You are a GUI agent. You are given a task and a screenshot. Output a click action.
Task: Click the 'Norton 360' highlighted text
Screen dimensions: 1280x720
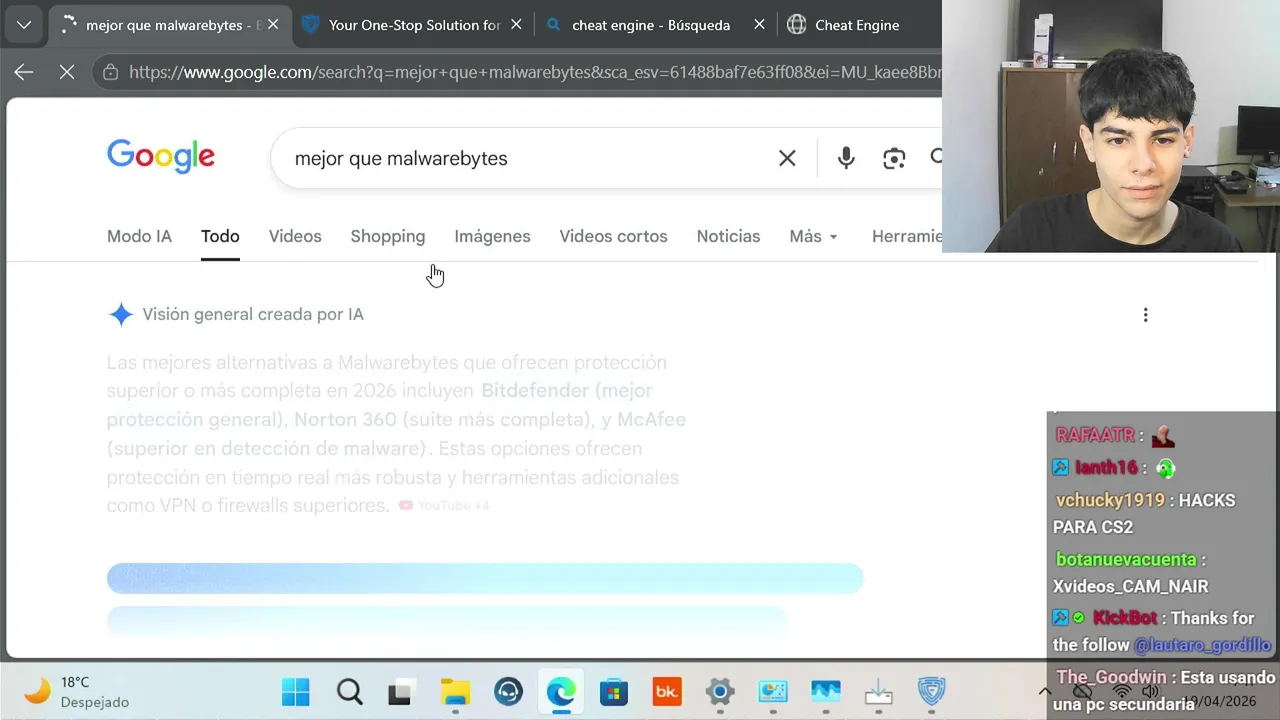pyautogui.click(x=347, y=419)
